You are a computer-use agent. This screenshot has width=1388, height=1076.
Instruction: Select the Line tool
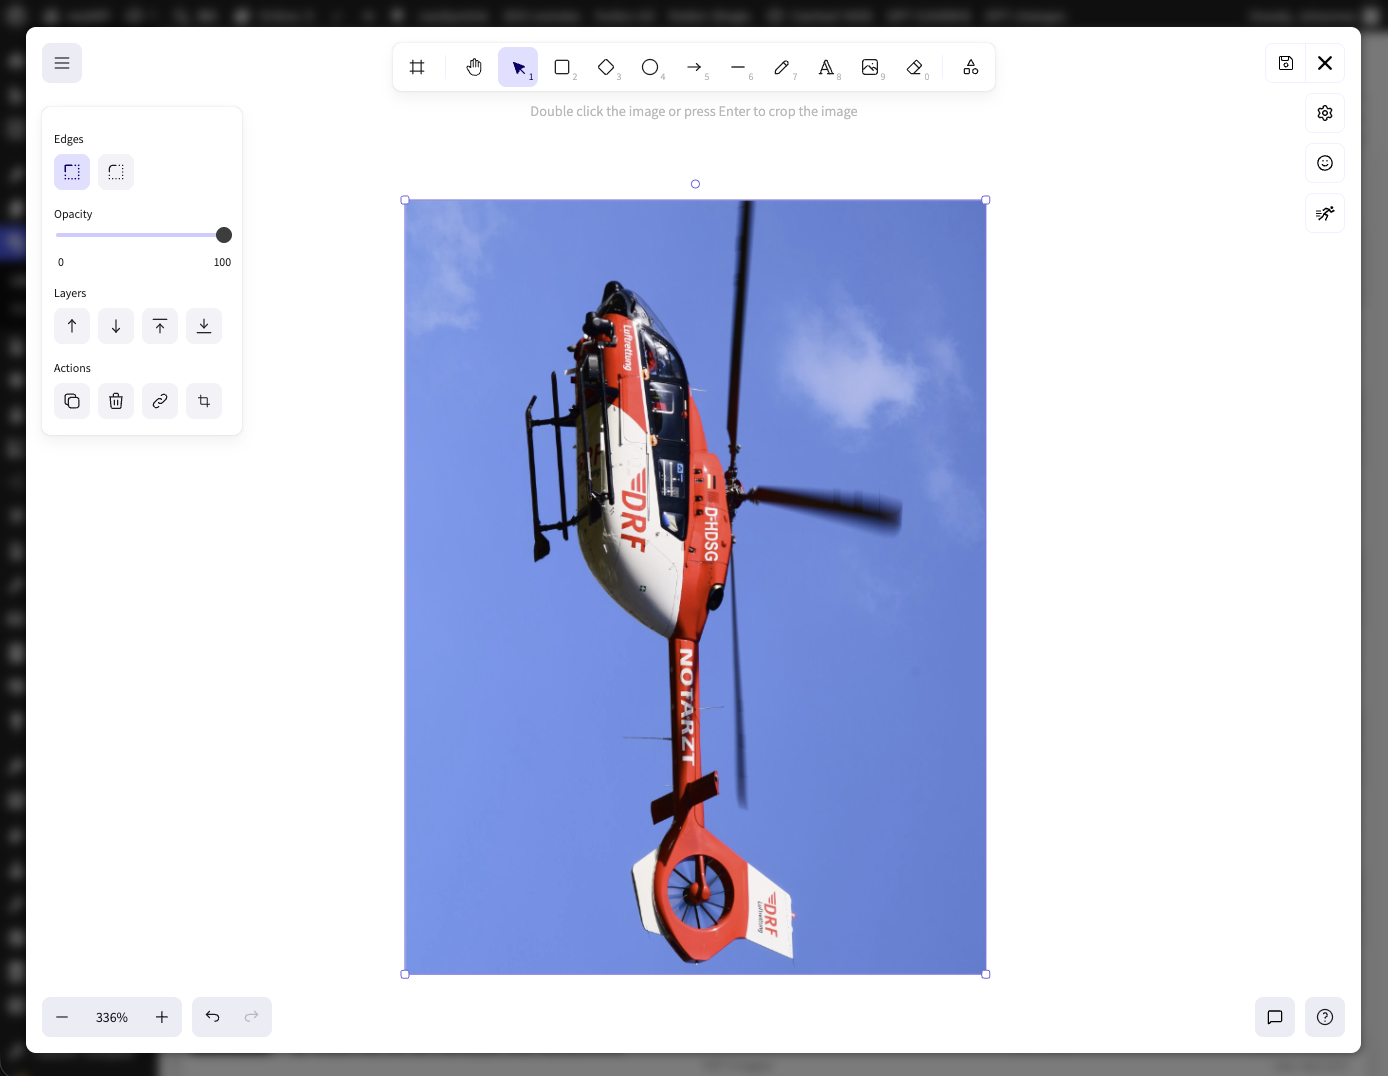(x=738, y=67)
